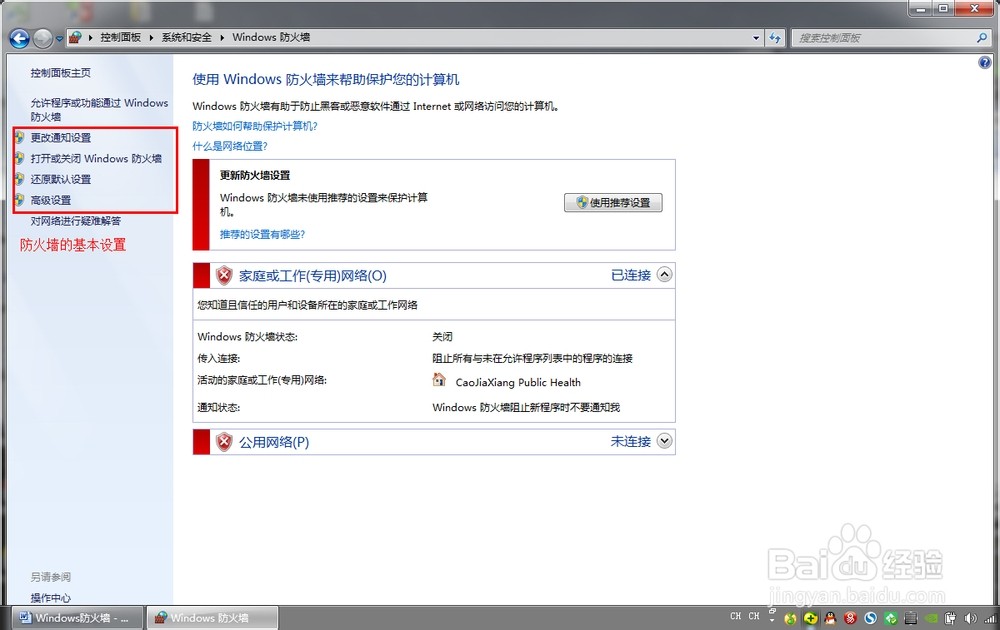
Task: Open 允许程序或功能通过 Windows 防火墙 link
Action: click(x=99, y=110)
